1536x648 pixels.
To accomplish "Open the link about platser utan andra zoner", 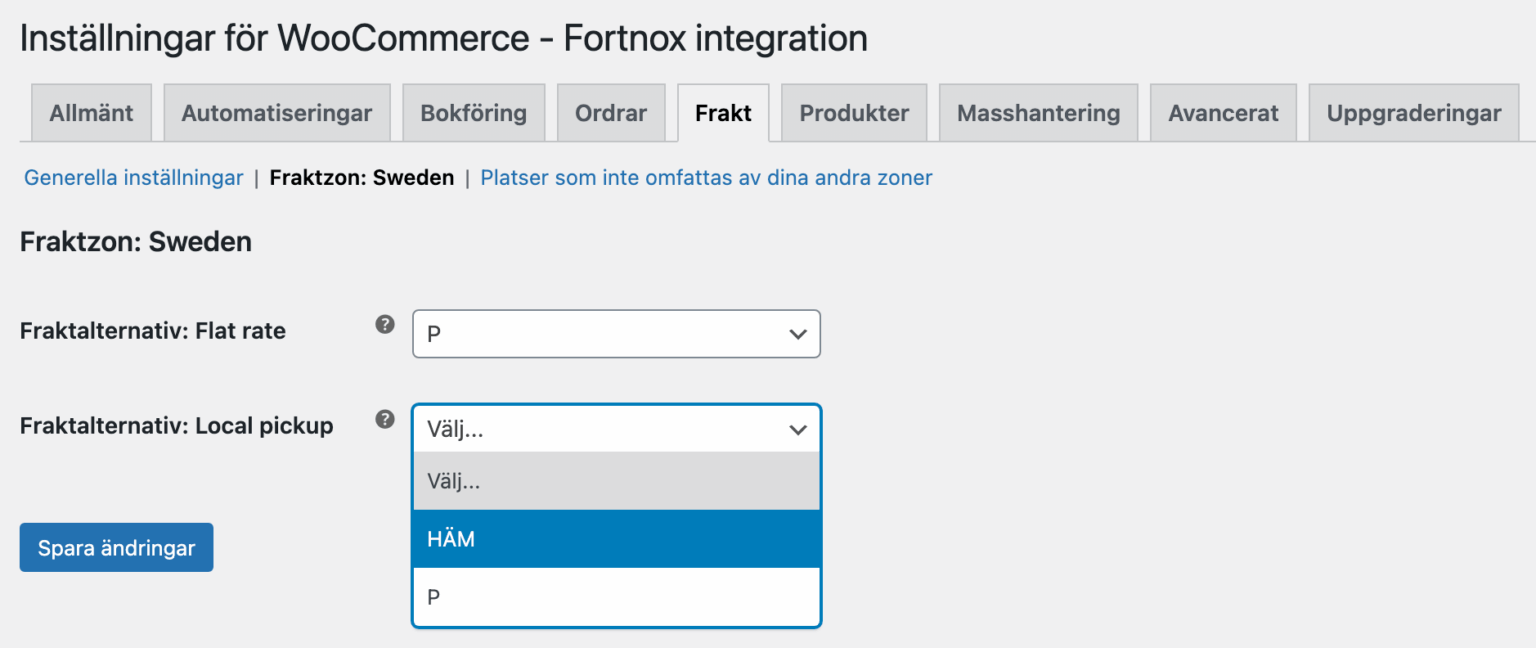I will (x=705, y=177).
